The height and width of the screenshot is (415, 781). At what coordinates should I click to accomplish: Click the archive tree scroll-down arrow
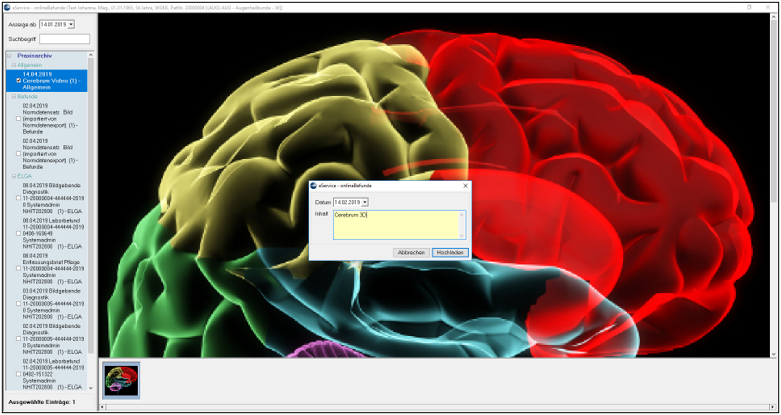[x=91, y=388]
